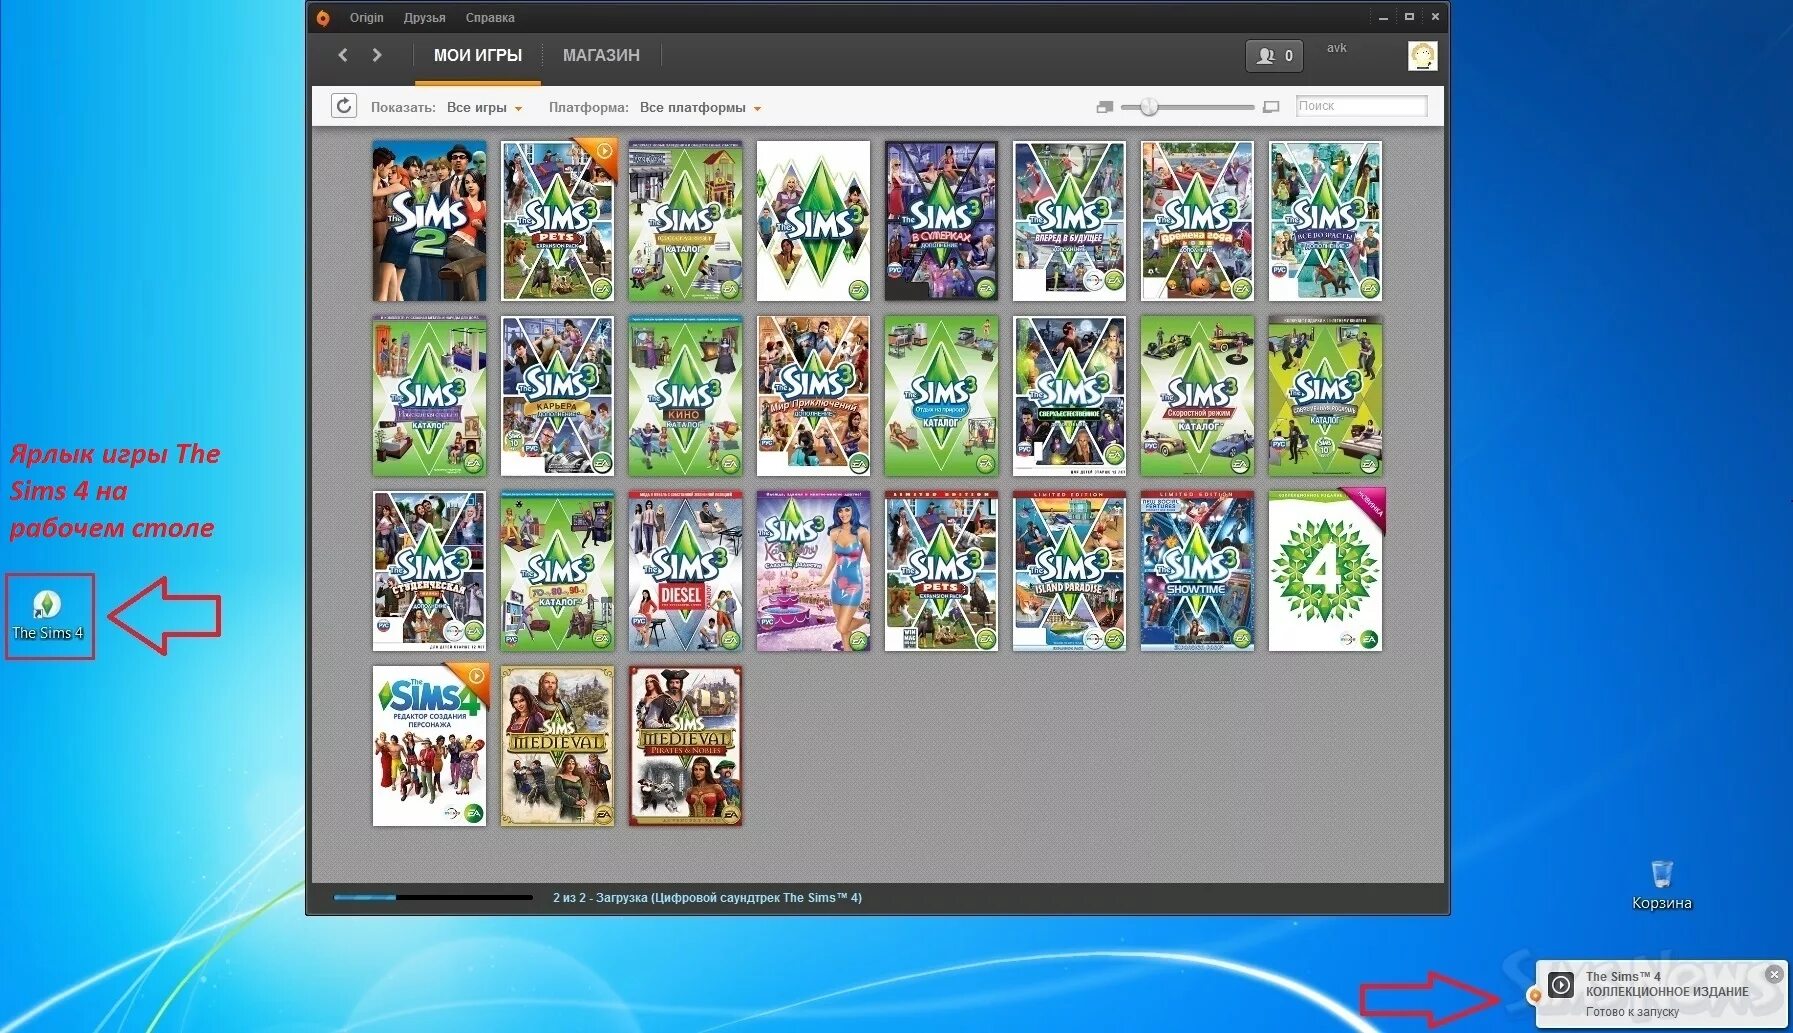Image resolution: width=1793 pixels, height=1033 pixels.
Task: Click the large tile size icon
Action: coord(1271,107)
